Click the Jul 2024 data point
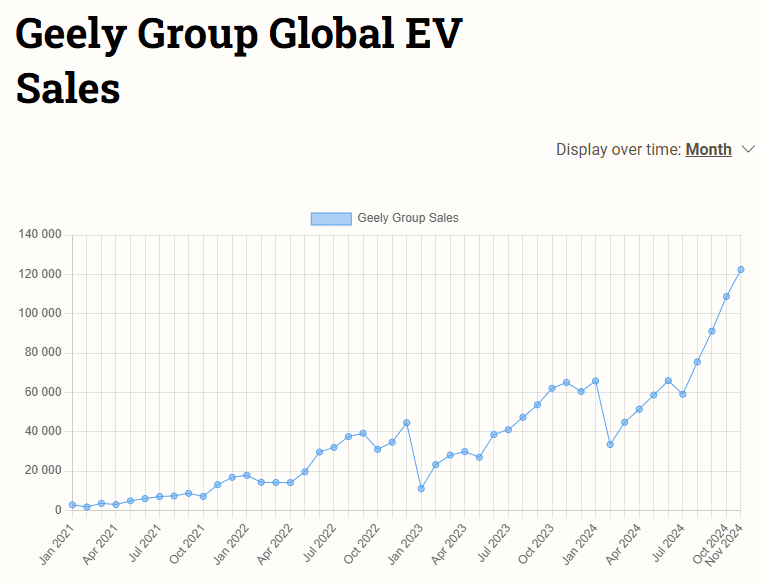The image size is (763, 586). pos(683,394)
